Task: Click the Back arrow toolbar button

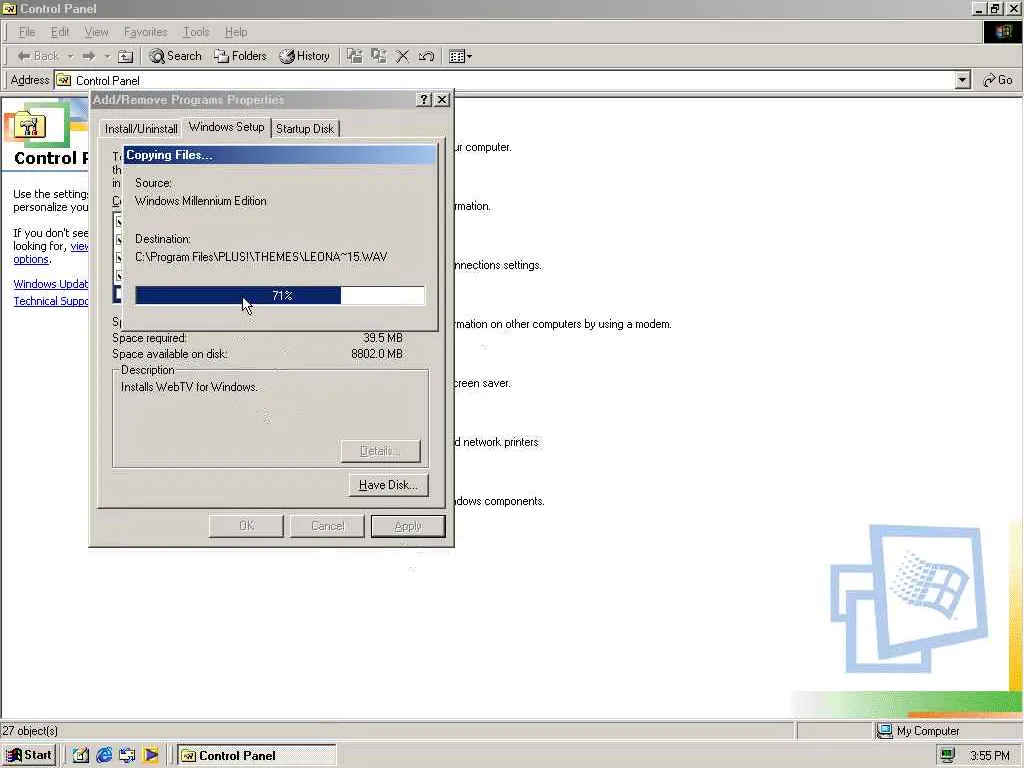Action: tap(37, 56)
